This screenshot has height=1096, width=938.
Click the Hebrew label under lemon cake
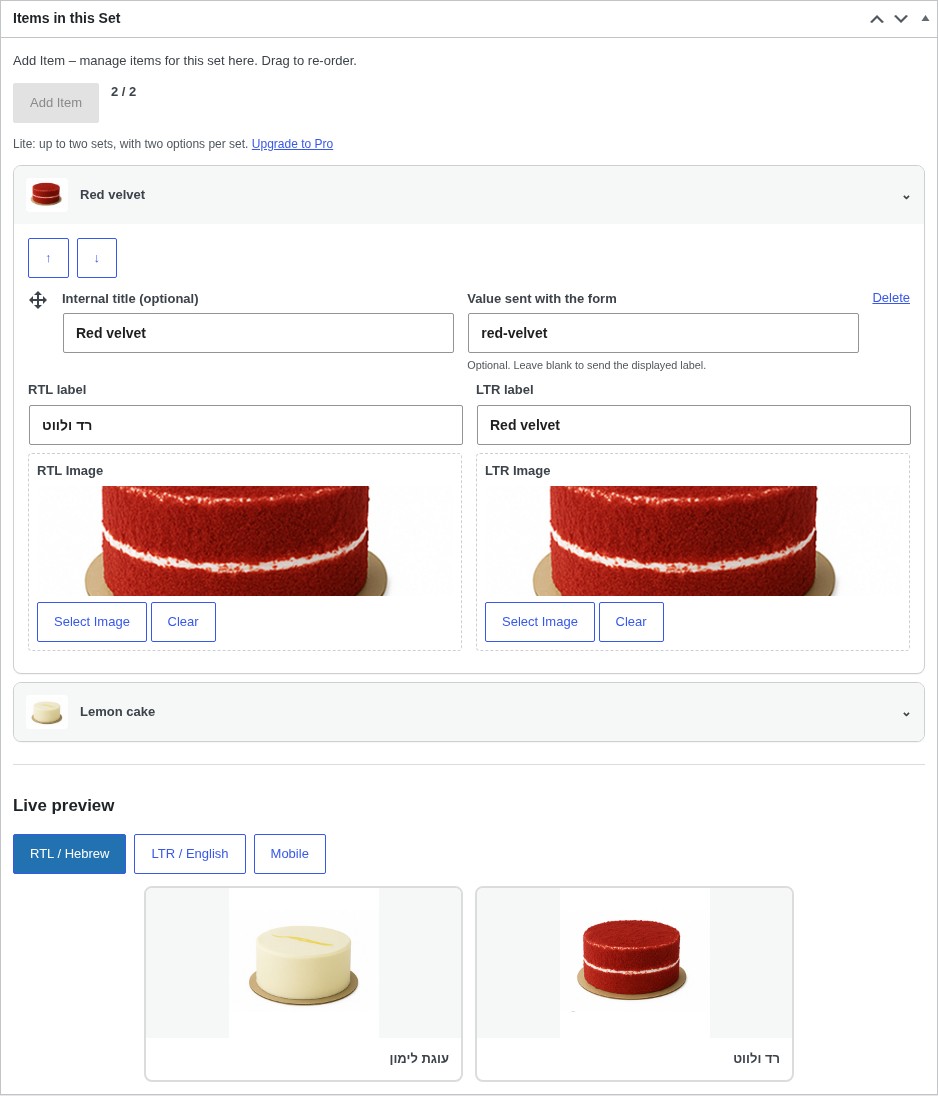[x=419, y=1058]
